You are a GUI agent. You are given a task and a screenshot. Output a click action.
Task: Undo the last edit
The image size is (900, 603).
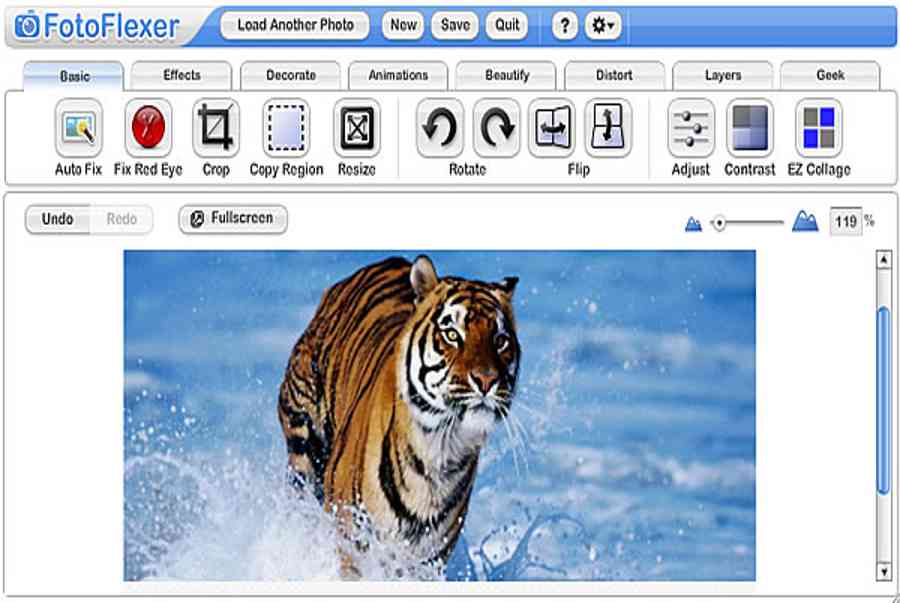coord(57,219)
